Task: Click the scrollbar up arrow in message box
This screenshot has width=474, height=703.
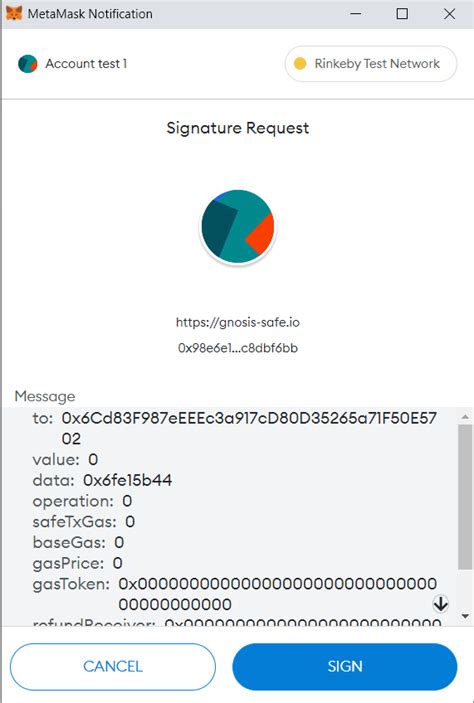Action: (465, 417)
